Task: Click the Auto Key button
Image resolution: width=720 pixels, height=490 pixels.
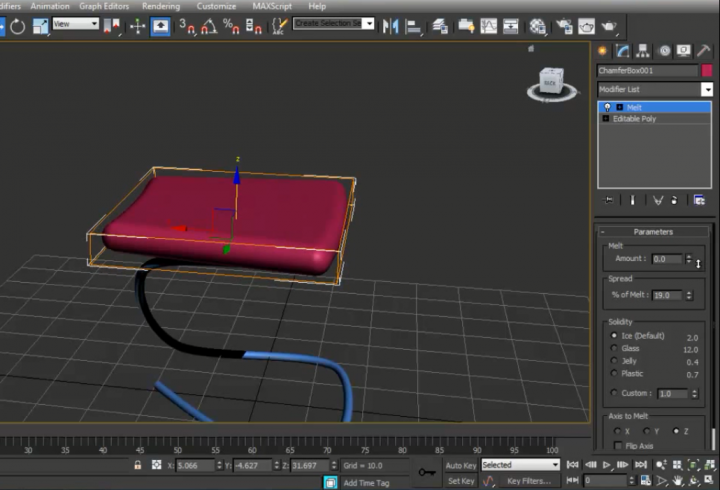Action: (460, 465)
